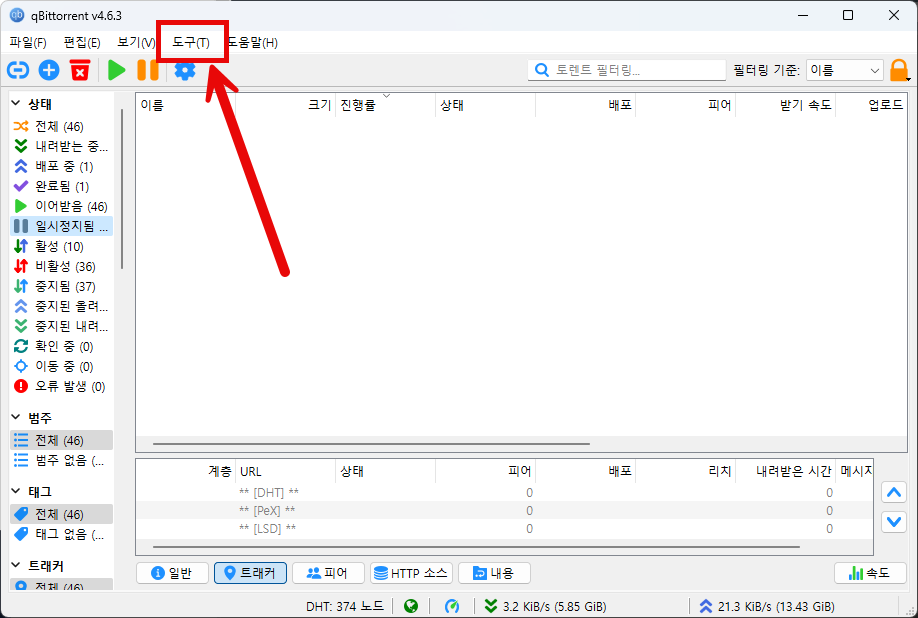The width and height of the screenshot is (918, 618).
Task: Switch to the 내용 tab
Action: (494, 573)
